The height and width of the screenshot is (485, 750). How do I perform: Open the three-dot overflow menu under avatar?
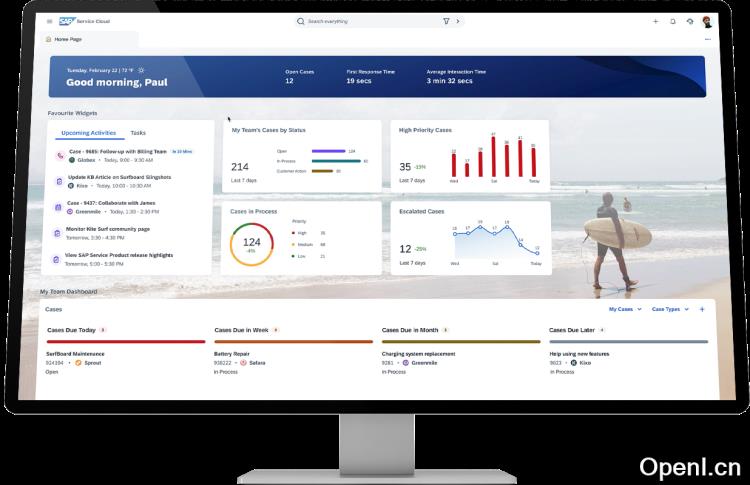click(x=707, y=39)
